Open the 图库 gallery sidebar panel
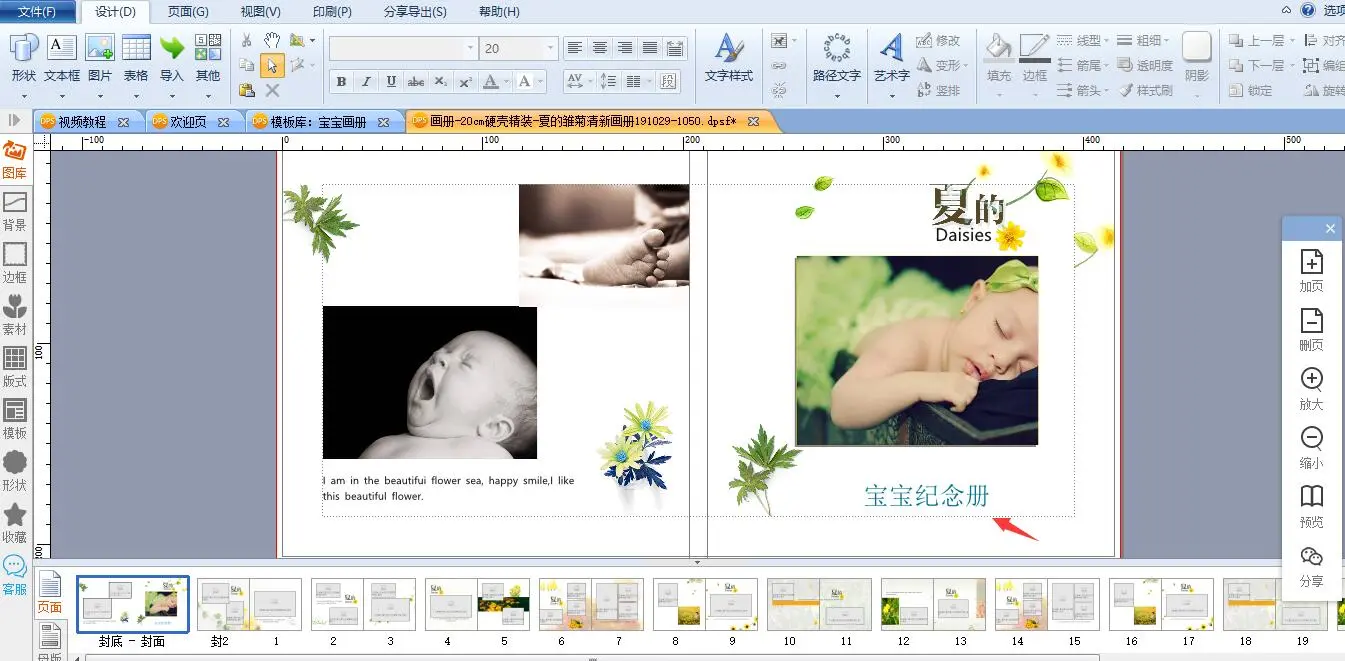The image size is (1345, 661). 14,159
